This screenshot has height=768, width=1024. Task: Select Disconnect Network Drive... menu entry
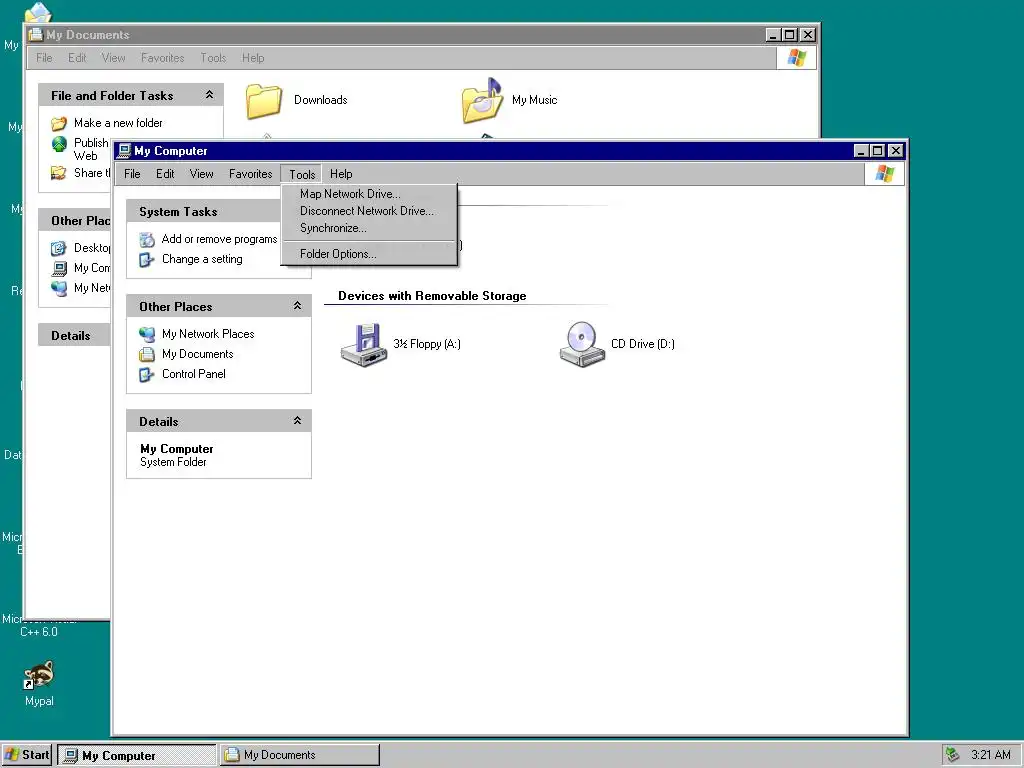[369, 211]
